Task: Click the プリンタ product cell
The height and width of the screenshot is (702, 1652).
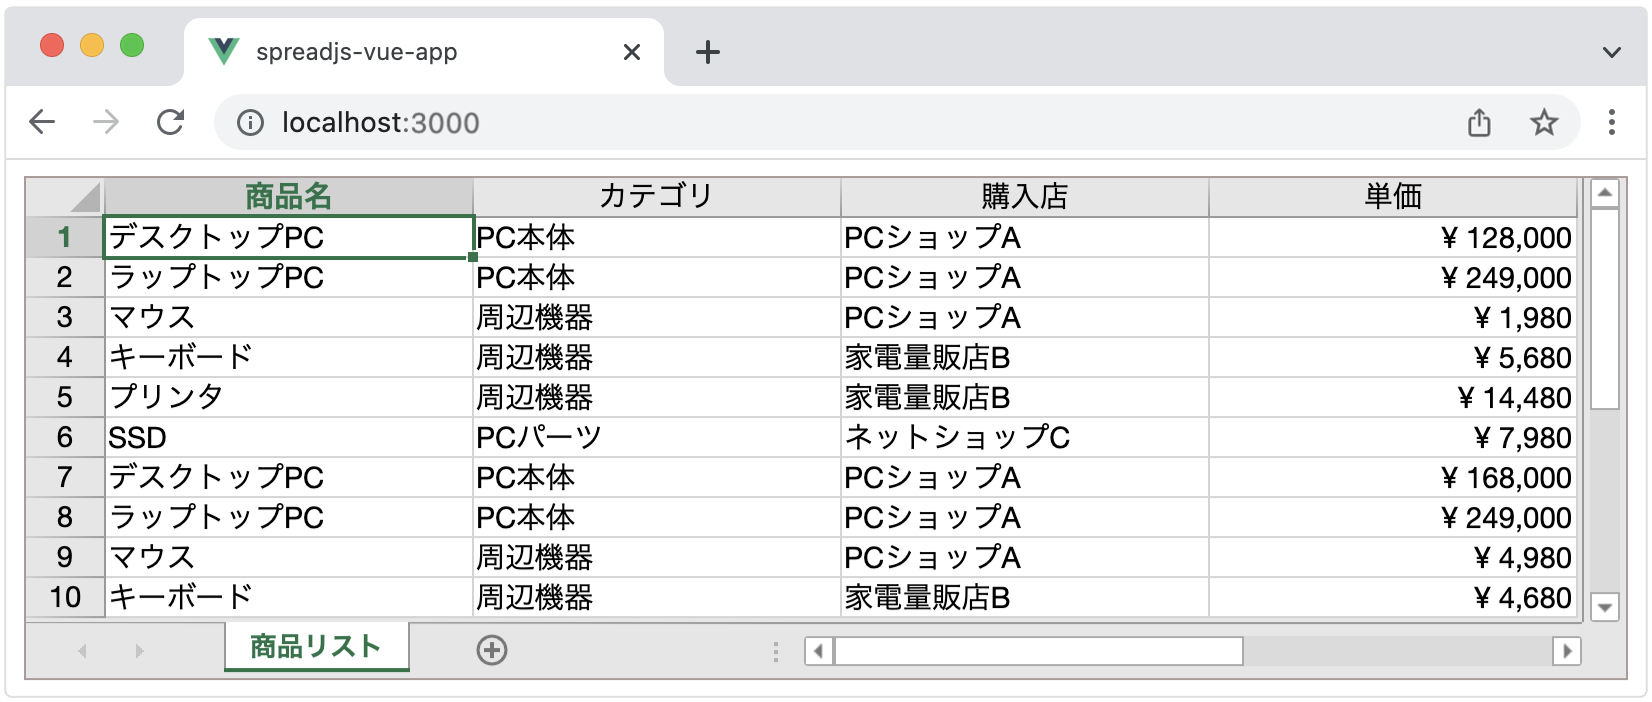Action: click(289, 397)
